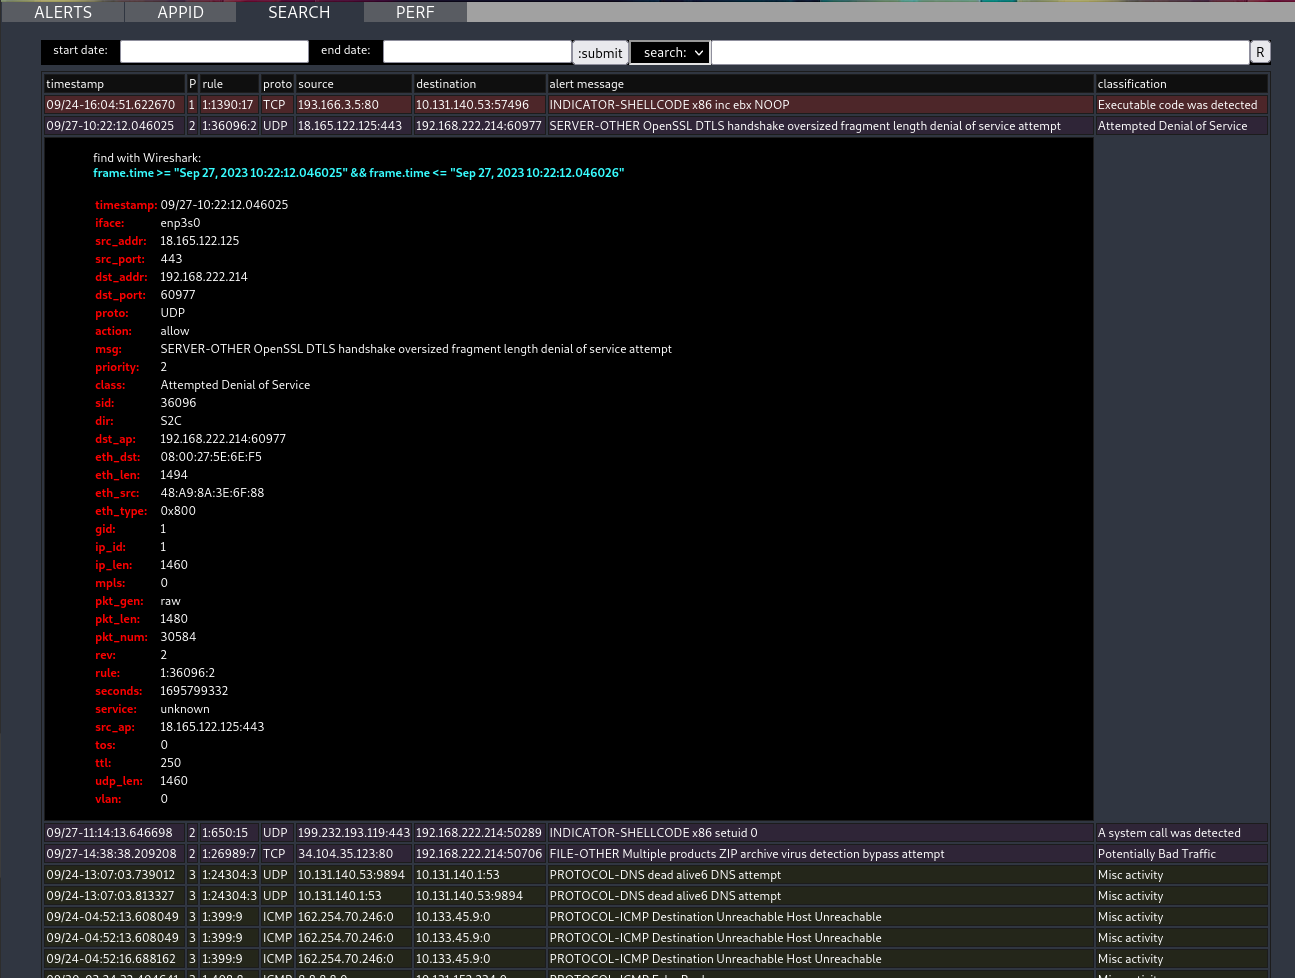Image resolution: width=1295 pixels, height=978 pixels.
Task: Click the A system call was detected classification
Action: [x=1182, y=833]
